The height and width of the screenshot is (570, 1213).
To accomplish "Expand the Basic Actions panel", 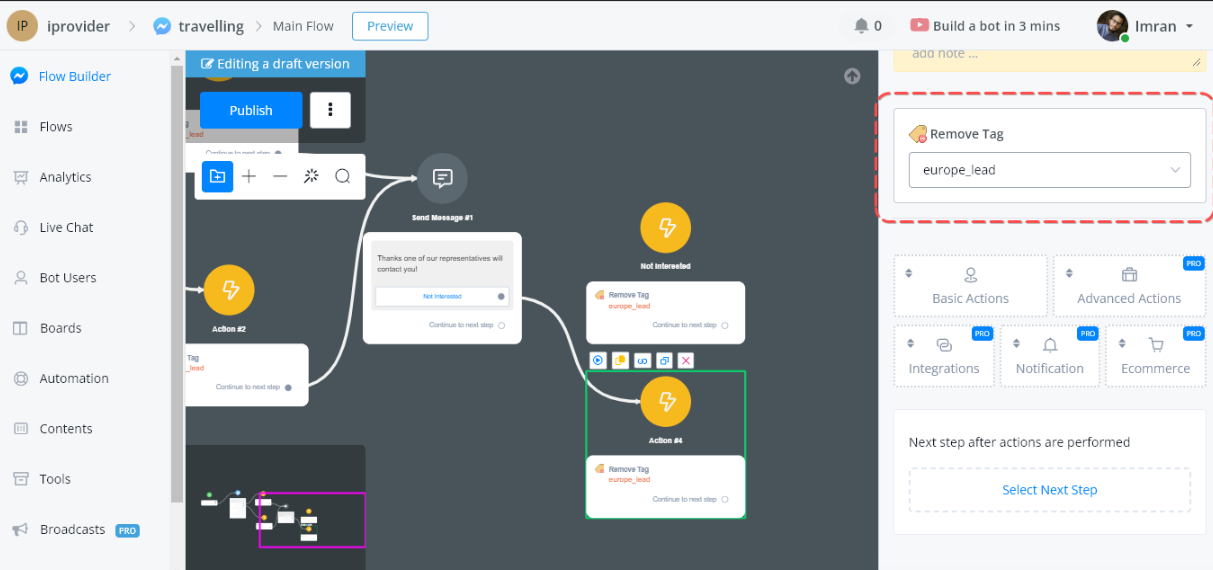I will coord(970,286).
